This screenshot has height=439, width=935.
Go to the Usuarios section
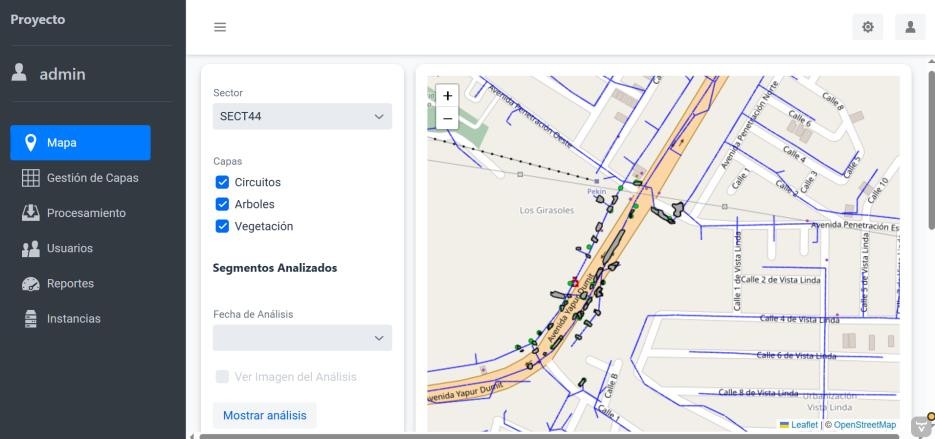point(69,248)
